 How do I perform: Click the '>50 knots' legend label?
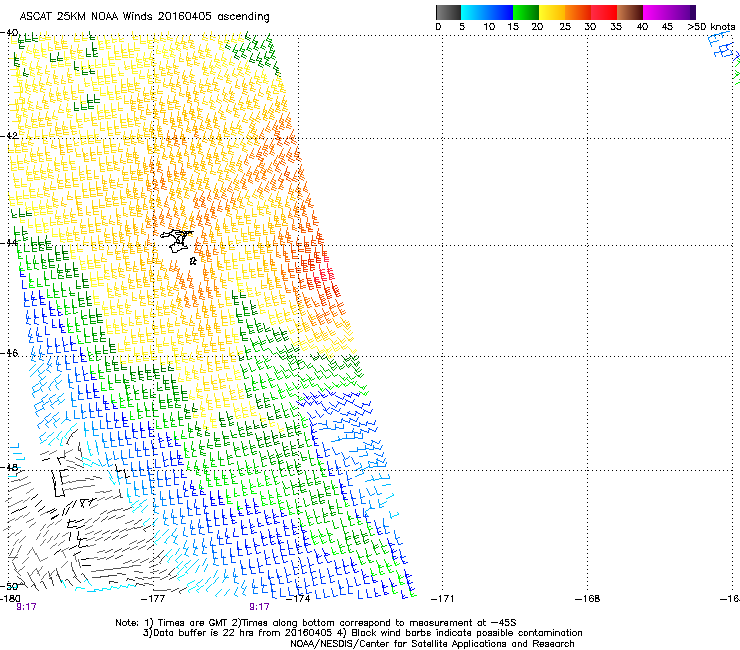(711, 26)
